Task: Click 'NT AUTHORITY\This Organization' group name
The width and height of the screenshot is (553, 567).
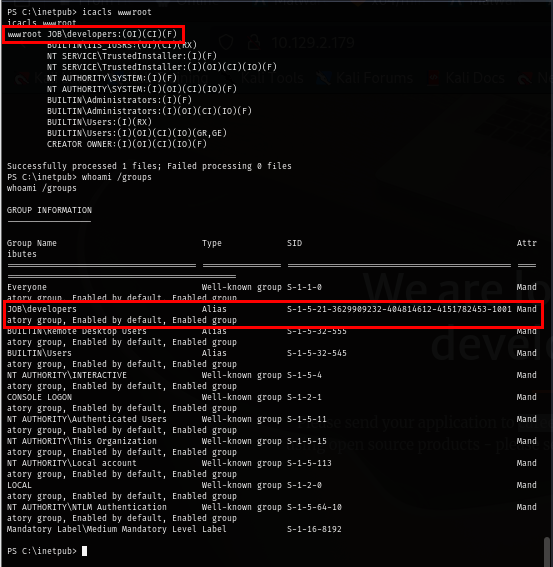Action: (x=82, y=441)
